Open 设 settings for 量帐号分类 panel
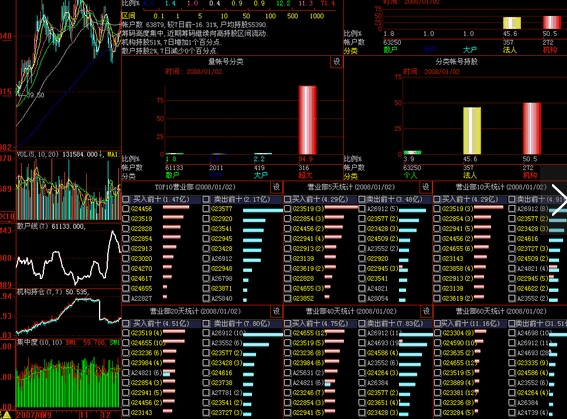The width and height of the screenshot is (567, 419). pyautogui.click(x=337, y=62)
